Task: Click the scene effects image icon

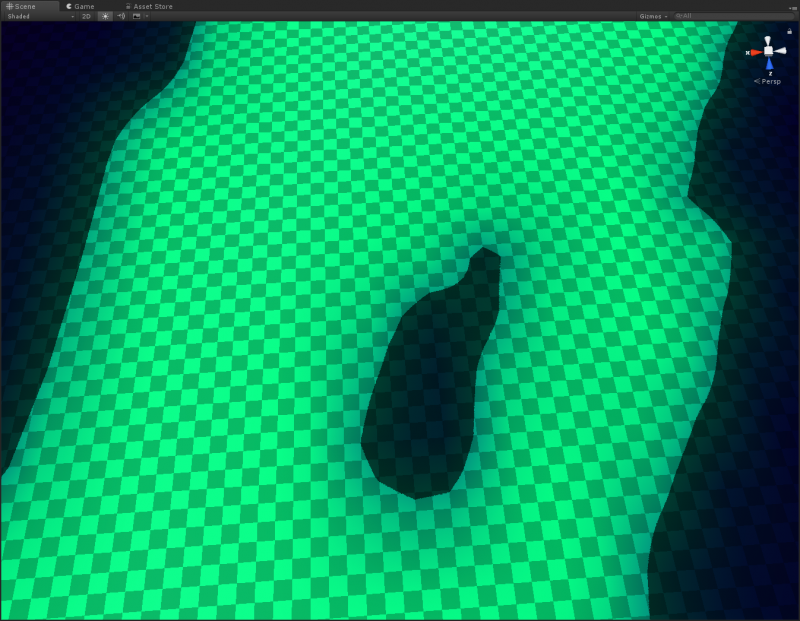Action: click(136, 16)
